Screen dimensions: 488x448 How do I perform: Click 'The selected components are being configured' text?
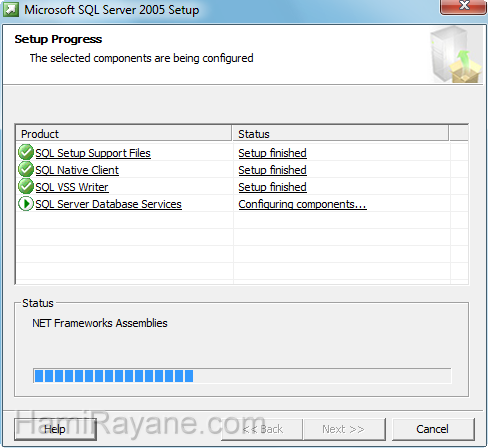click(141, 58)
